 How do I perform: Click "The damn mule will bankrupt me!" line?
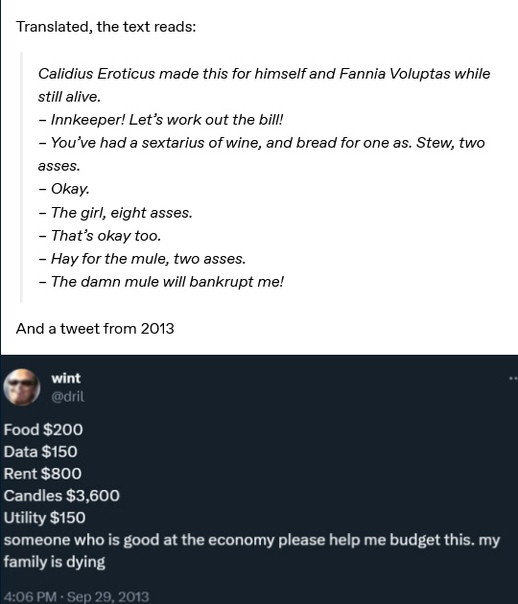(161, 282)
